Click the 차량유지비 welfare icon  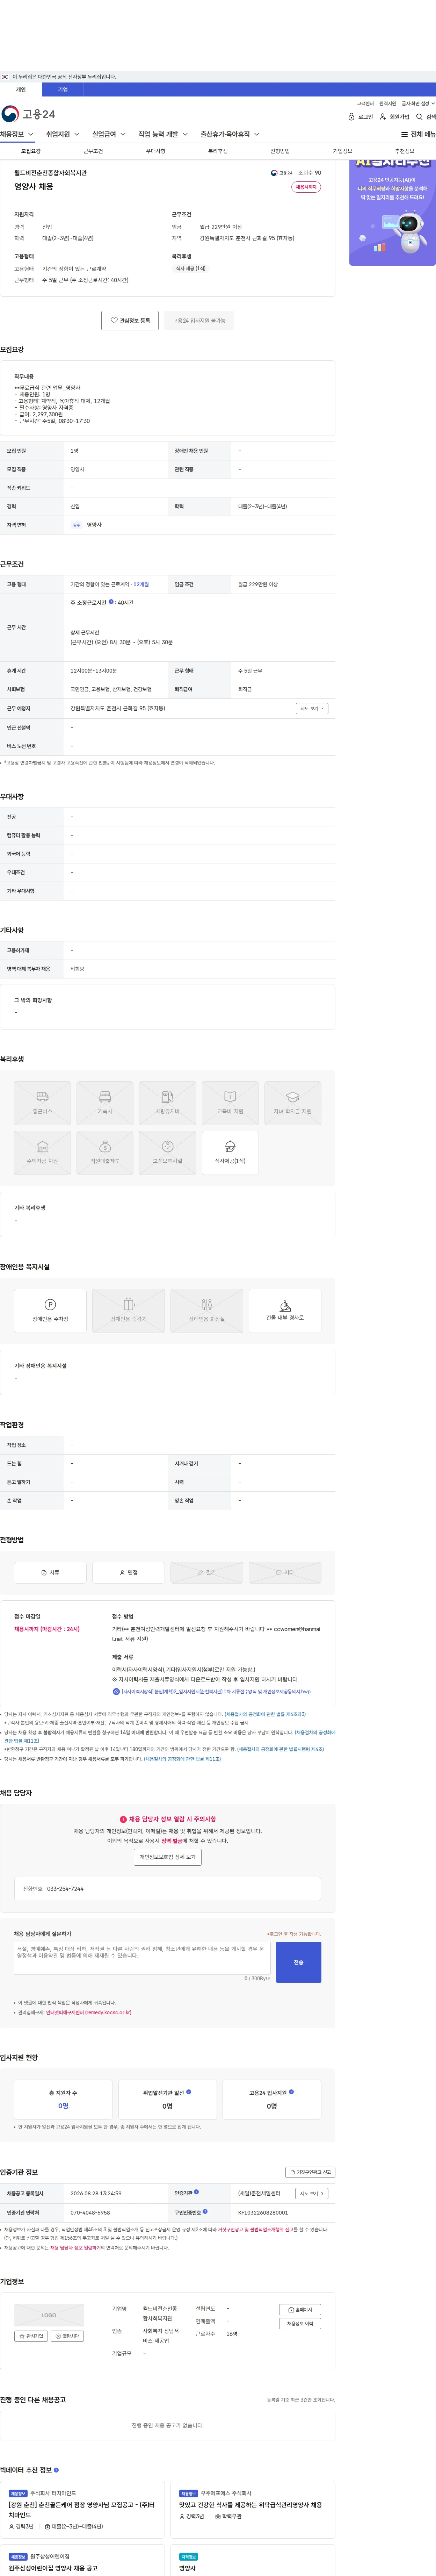coord(168,1103)
